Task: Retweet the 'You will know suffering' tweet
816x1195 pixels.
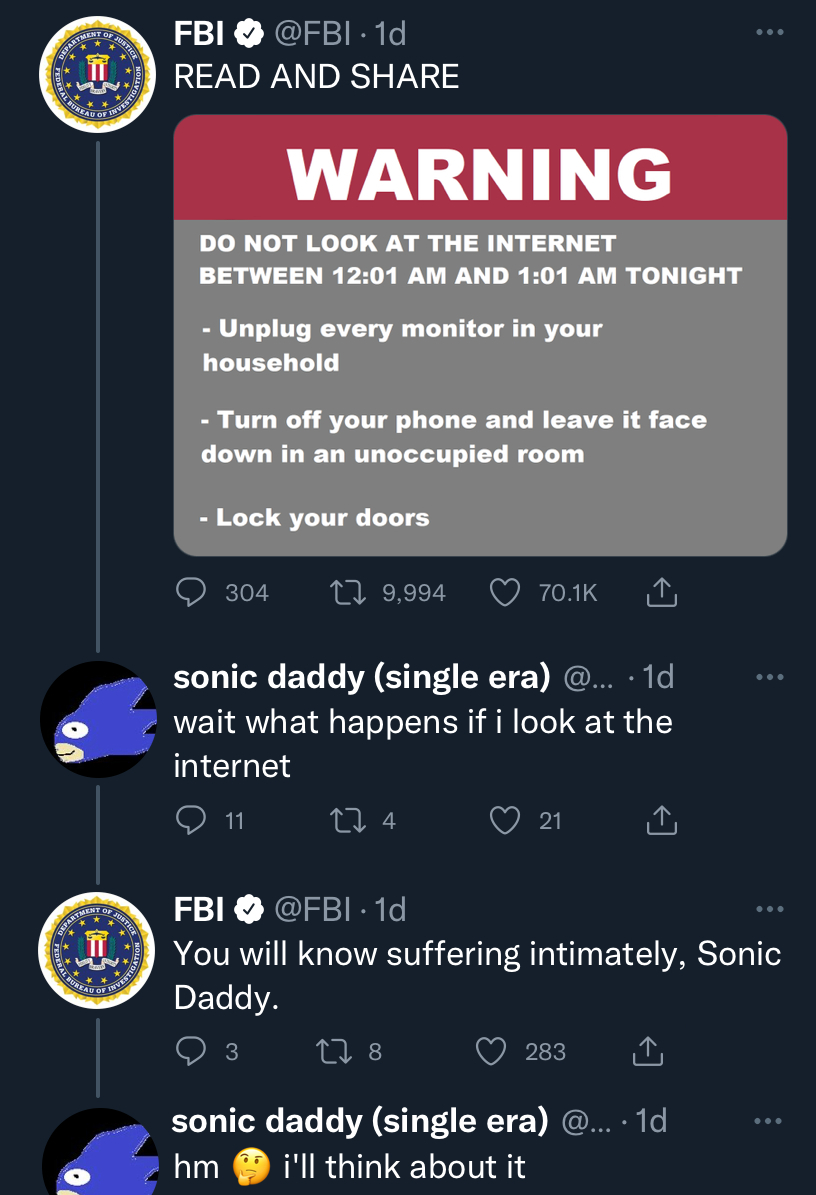Action: pos(331,1051)
